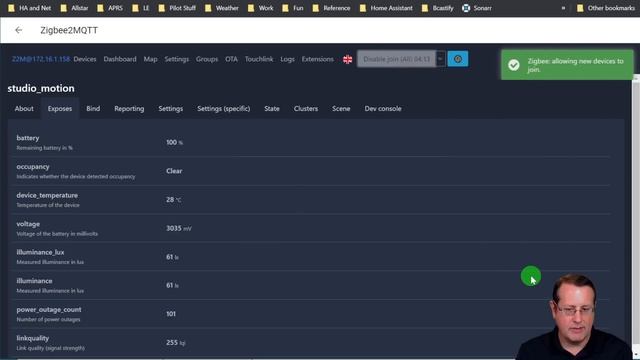Open the HA and Net bookmark folder
This screenshot has width=640, height=360.
pyautogui.click(x=30, y=8)
